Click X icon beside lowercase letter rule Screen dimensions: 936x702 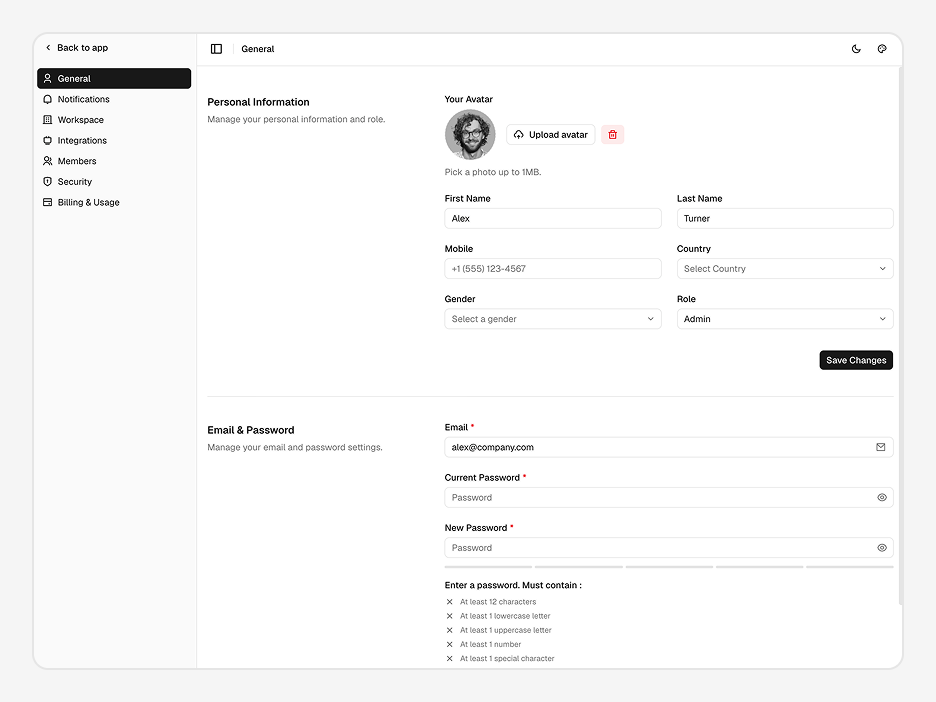[449, 616]
